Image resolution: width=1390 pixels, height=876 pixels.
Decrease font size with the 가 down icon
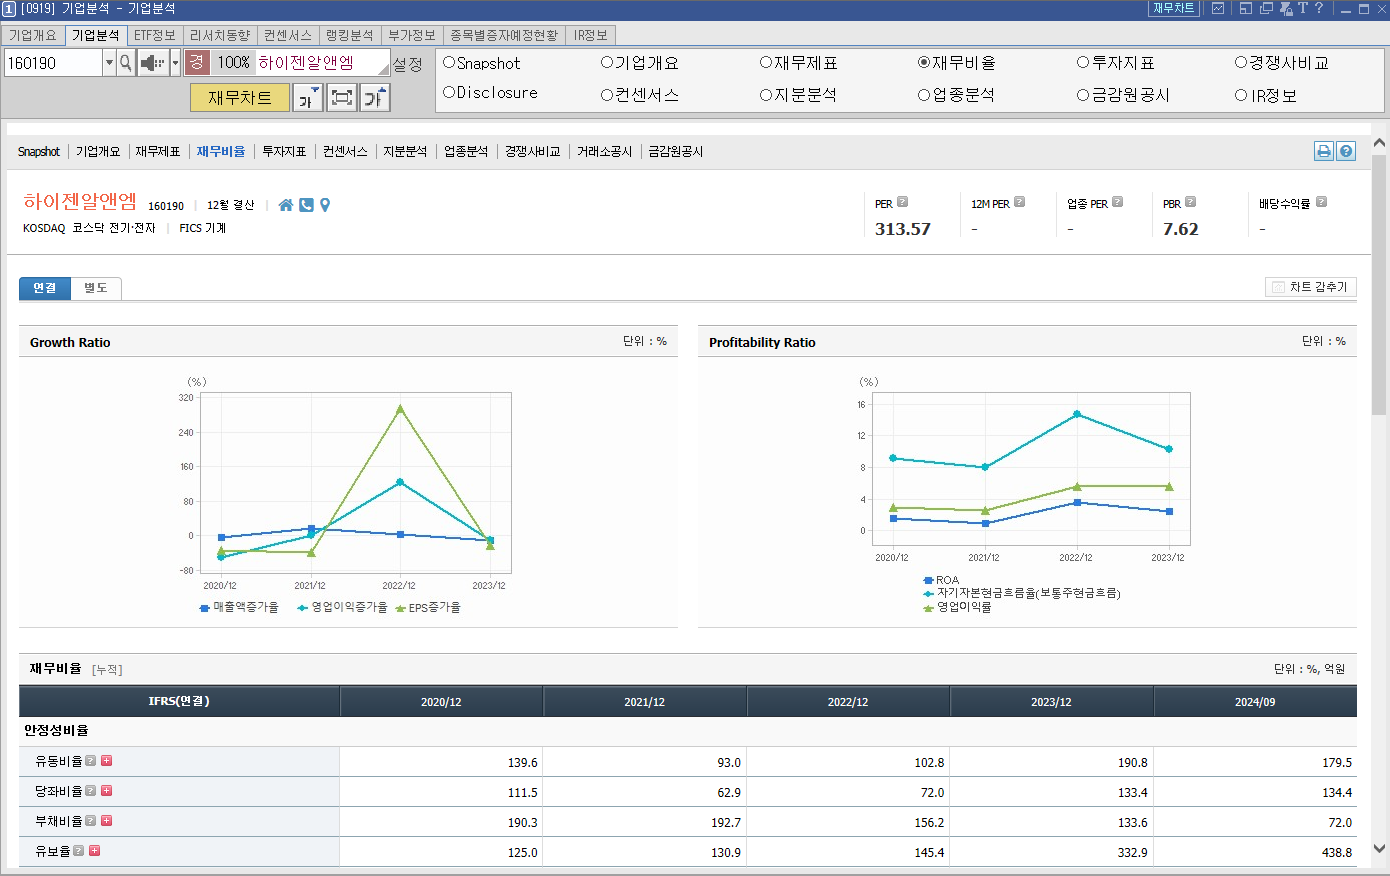point(307,97)
